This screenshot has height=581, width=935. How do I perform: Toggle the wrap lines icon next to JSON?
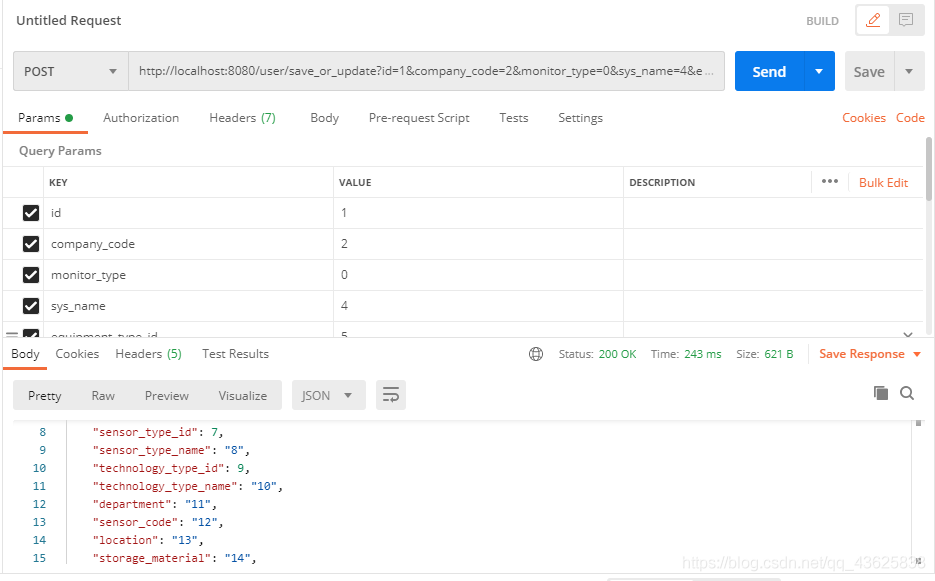coord(391,395)
